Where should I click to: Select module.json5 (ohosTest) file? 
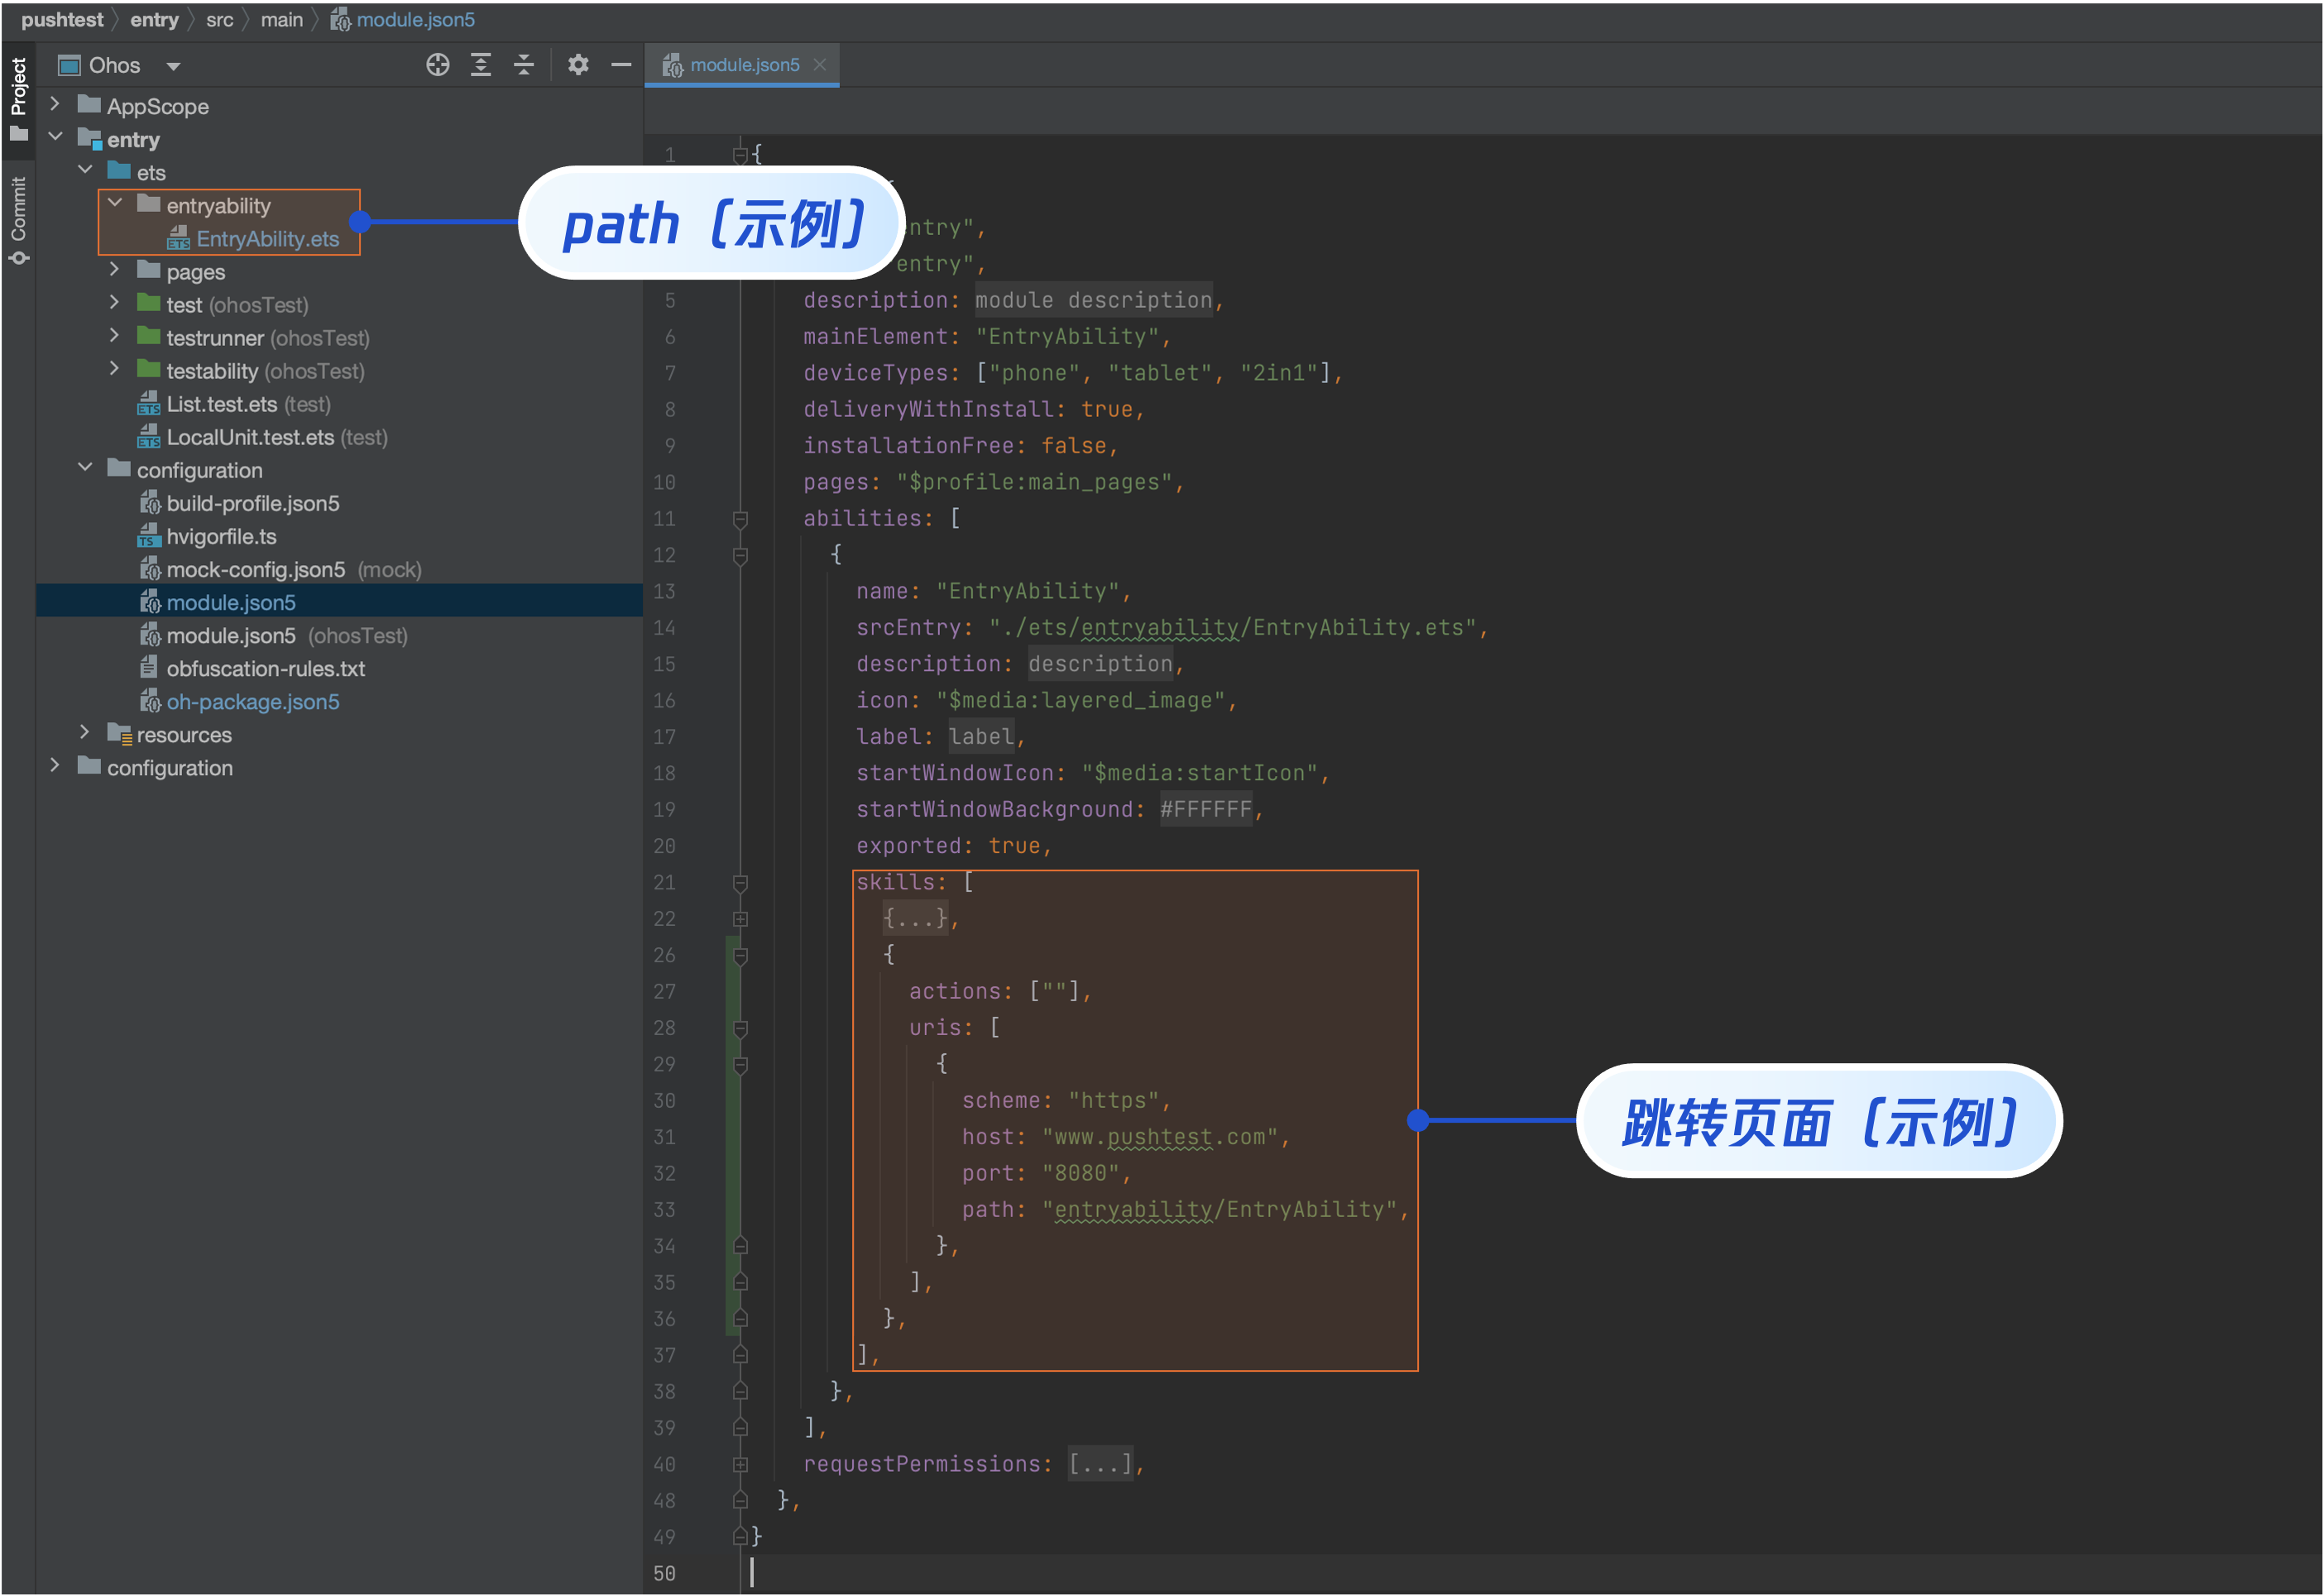273,635
